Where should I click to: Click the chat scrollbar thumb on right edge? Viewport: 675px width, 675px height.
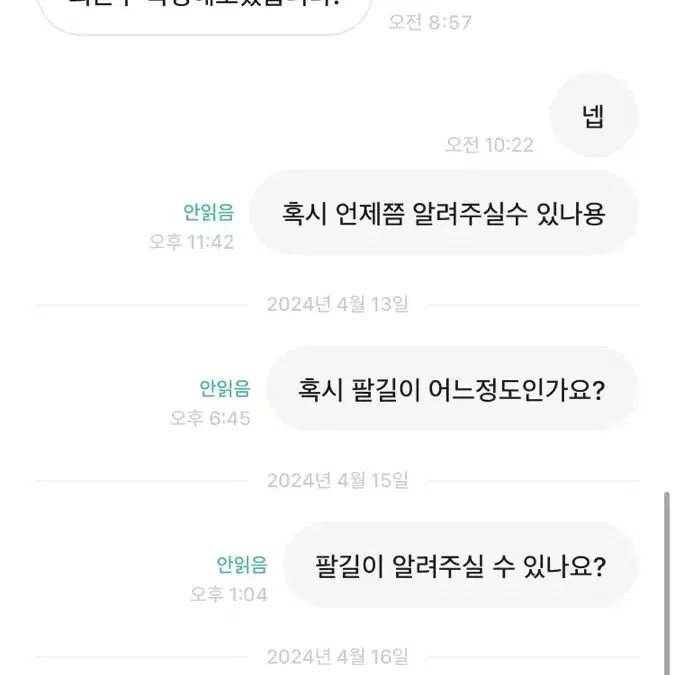(x=667, y=583)
